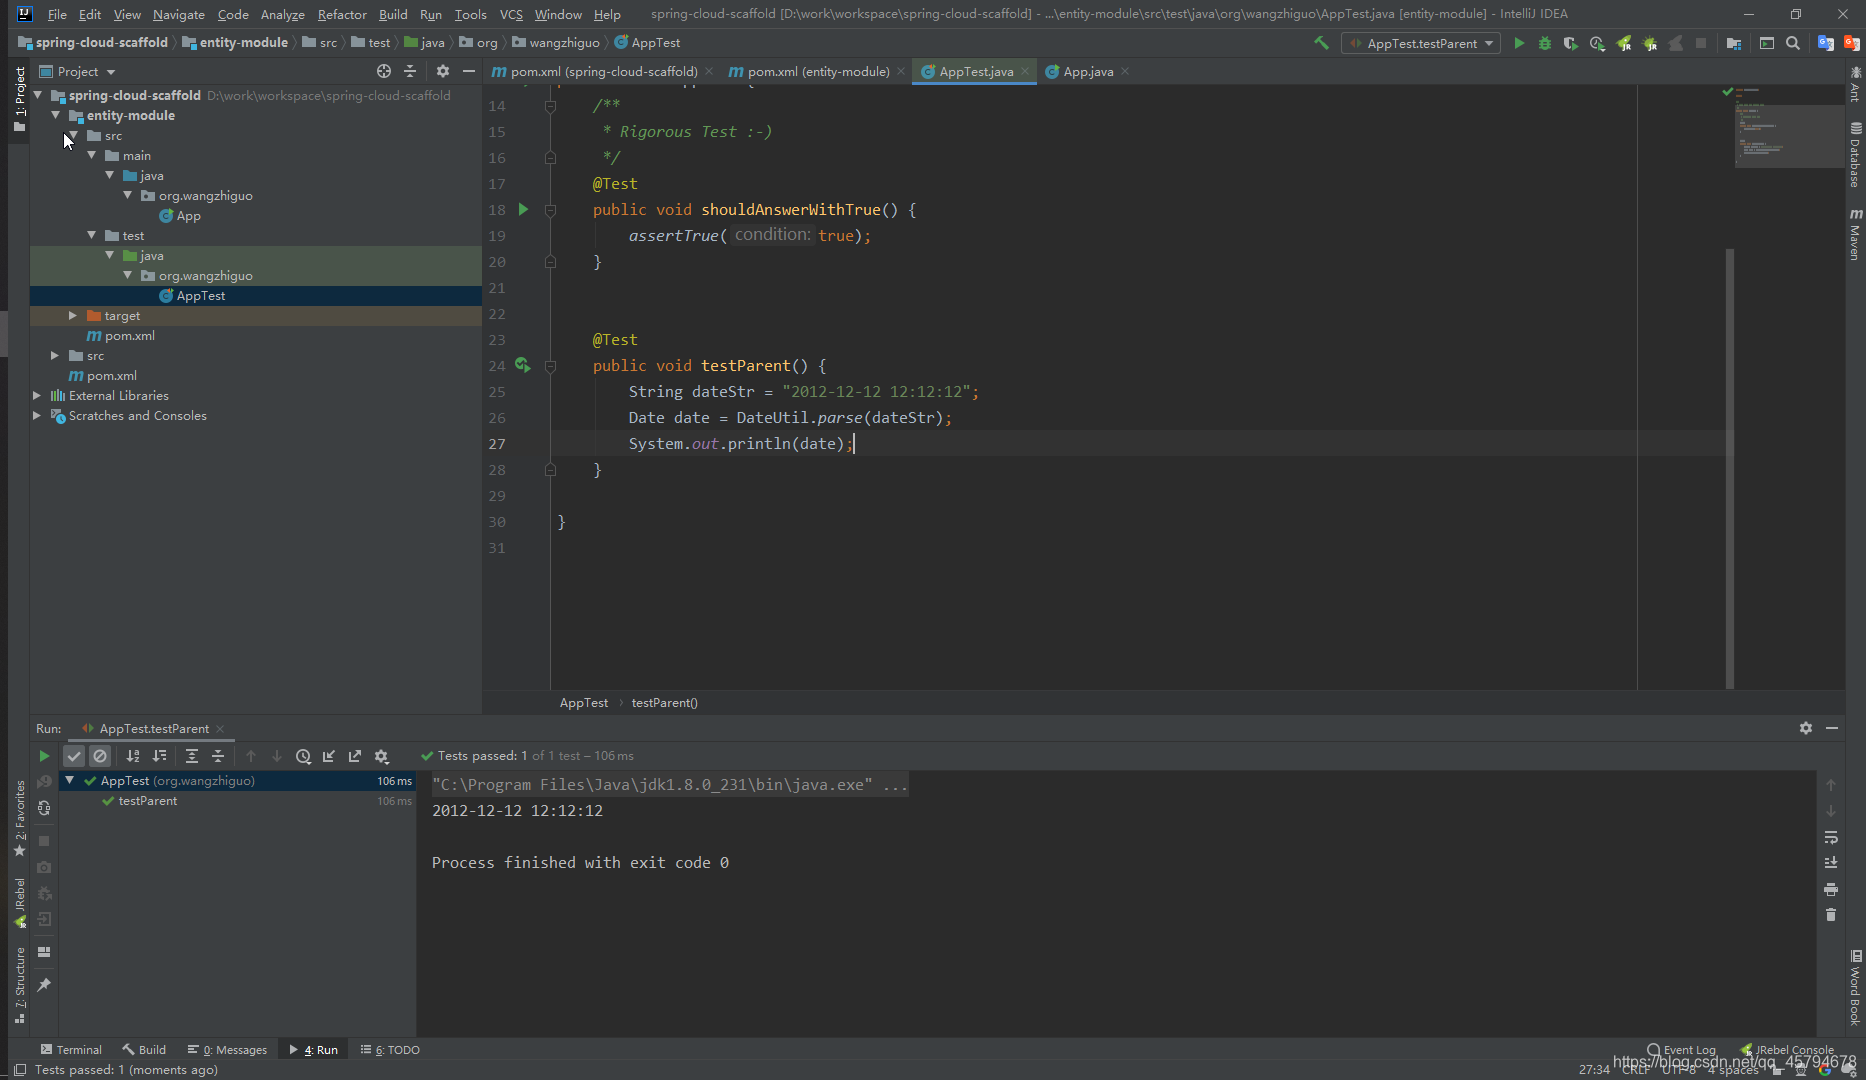This screenshot has width=1867, height=1081.
Task: Click the Search Everywhere magnifier icon
Action: [x=1793, y=43]
